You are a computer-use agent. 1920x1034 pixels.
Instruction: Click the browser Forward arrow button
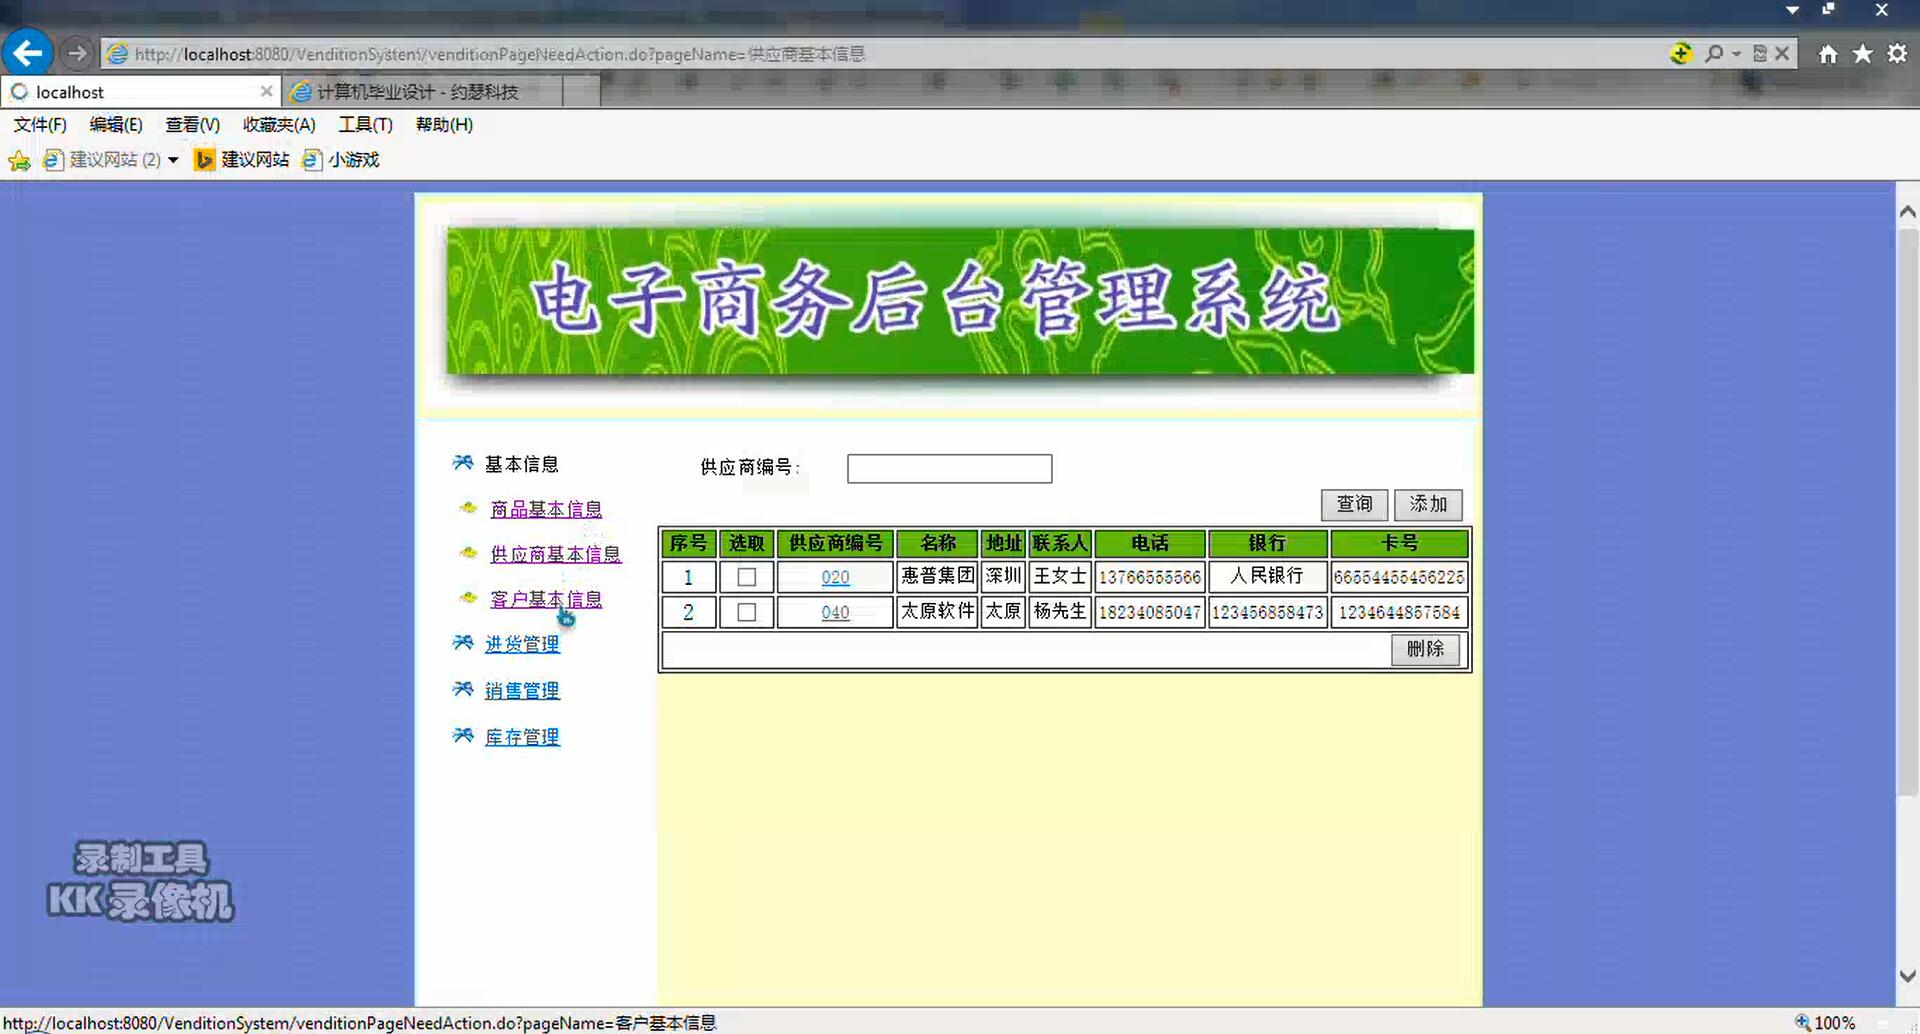77,53
